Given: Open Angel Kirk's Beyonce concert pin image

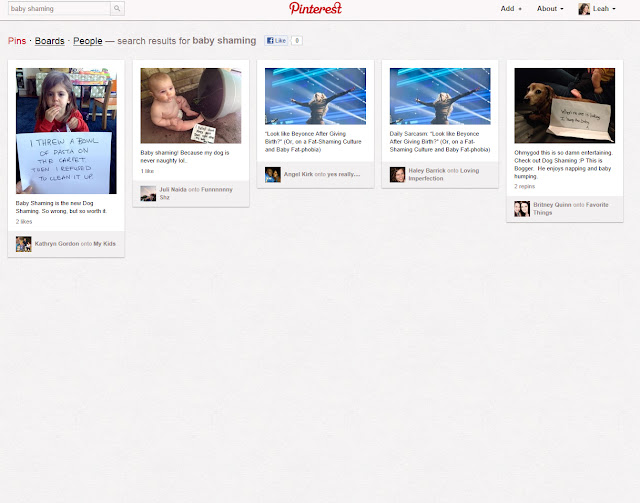Looking at the screenshot, I should 316,96.
